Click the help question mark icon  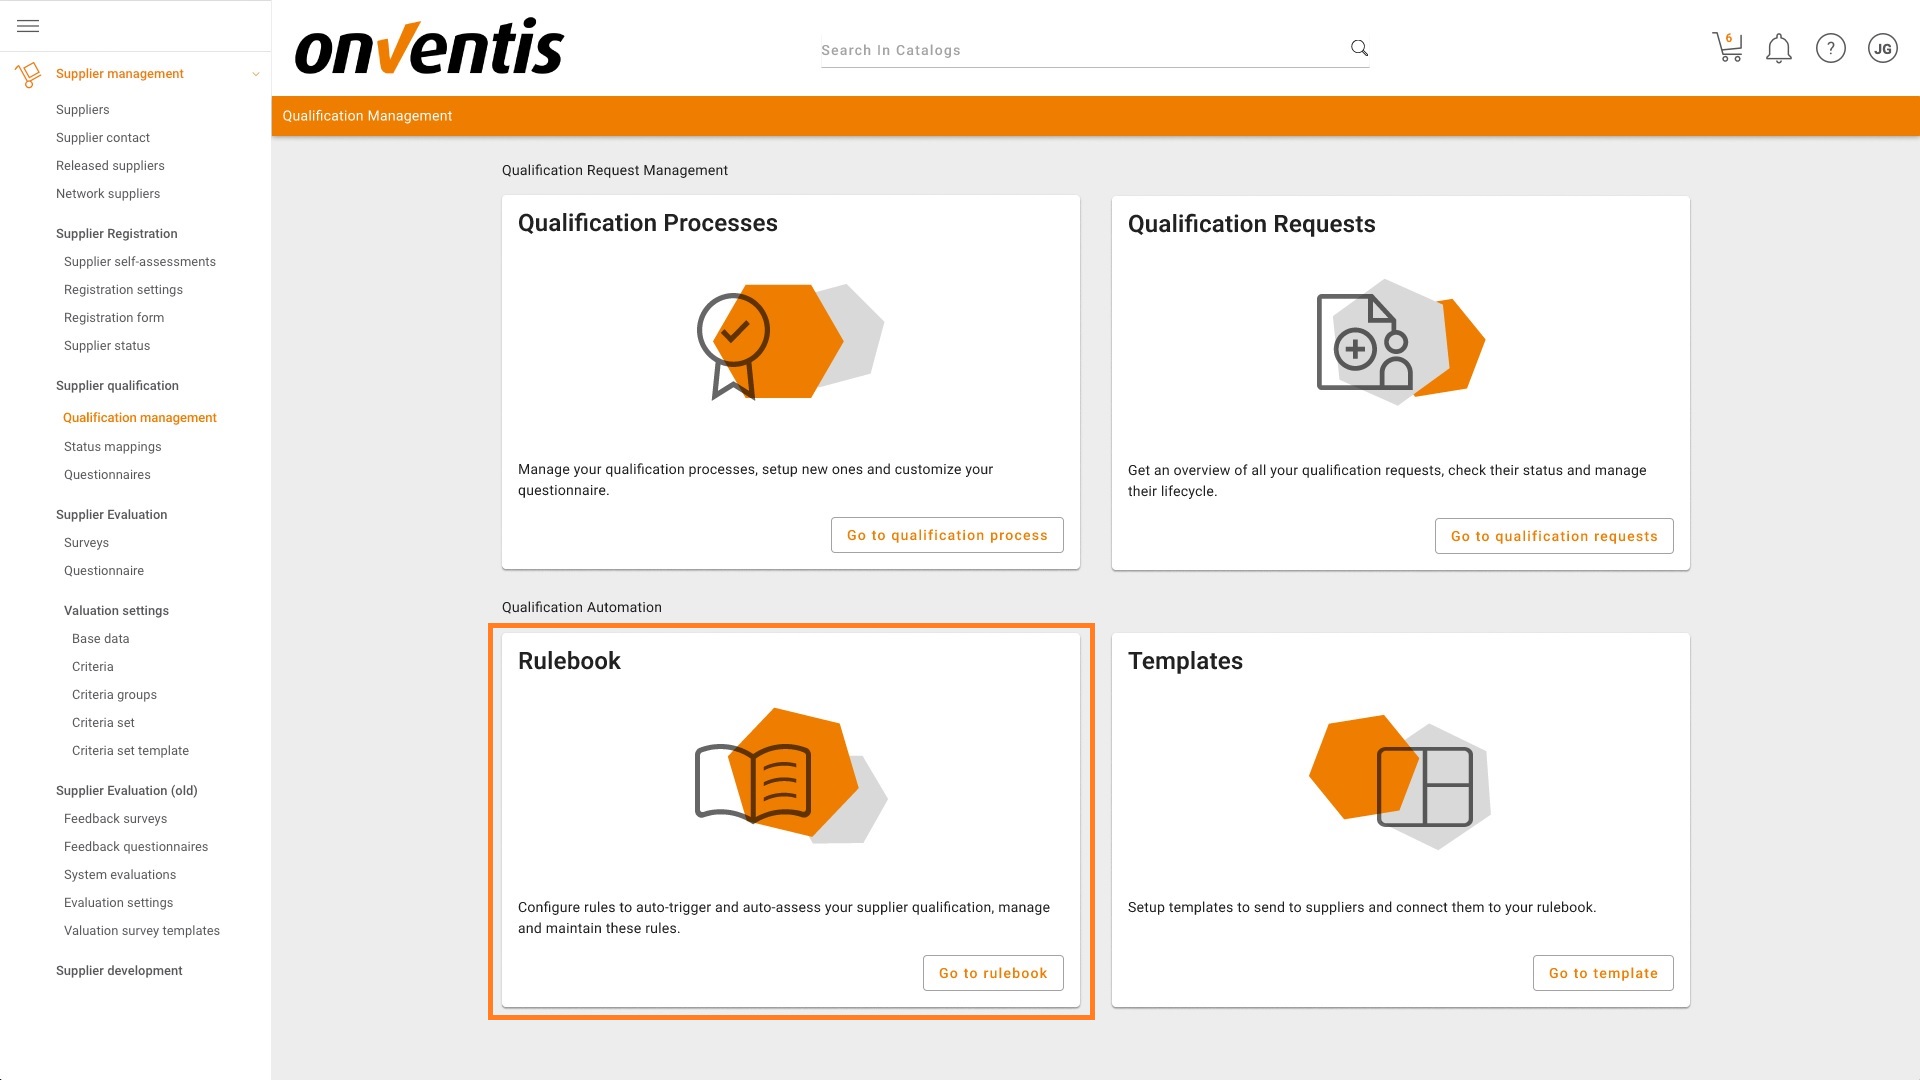(x=1830, y=48)
